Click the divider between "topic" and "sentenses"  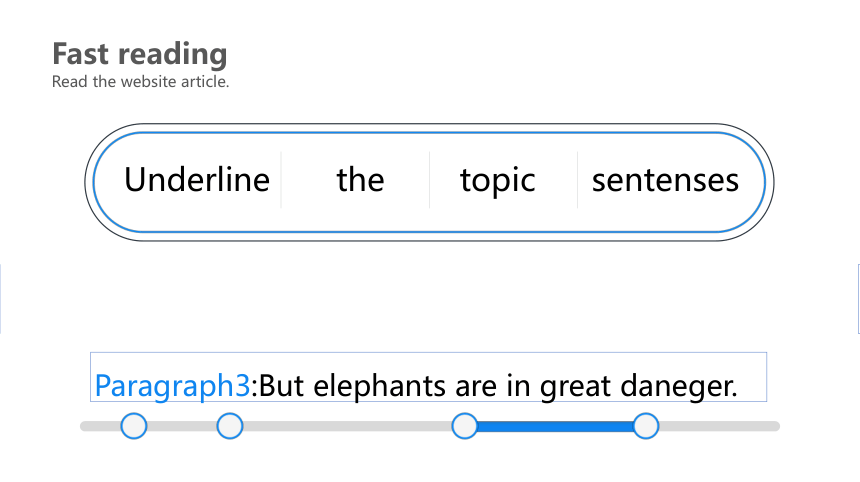click(578, 180)
